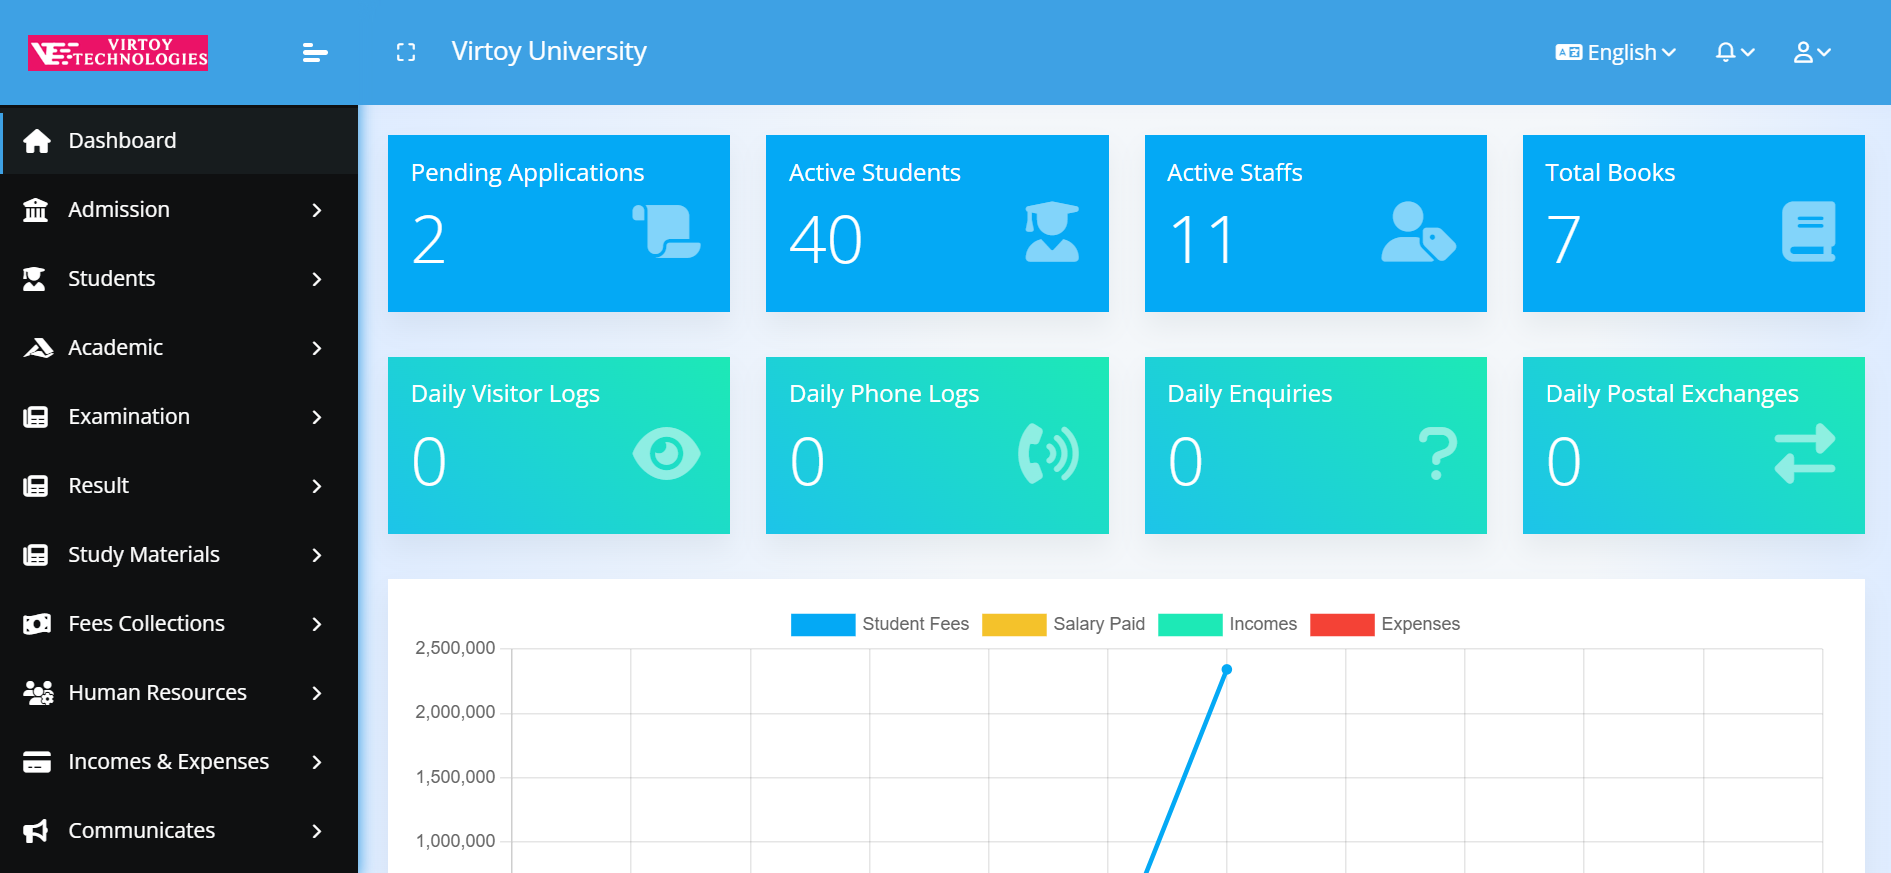The width and height of the screenshot is (1891, 873).
Task: Toggle Expenses red legend swatch
Action: tap(1342, 625)
